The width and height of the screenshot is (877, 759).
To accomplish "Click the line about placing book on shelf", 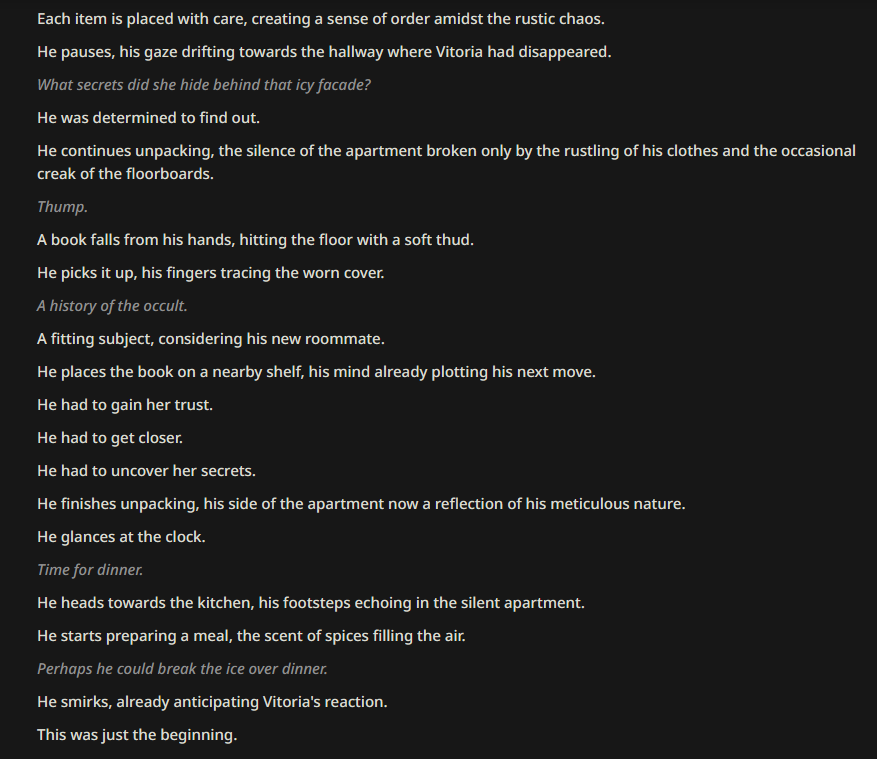I will (316, 372).
